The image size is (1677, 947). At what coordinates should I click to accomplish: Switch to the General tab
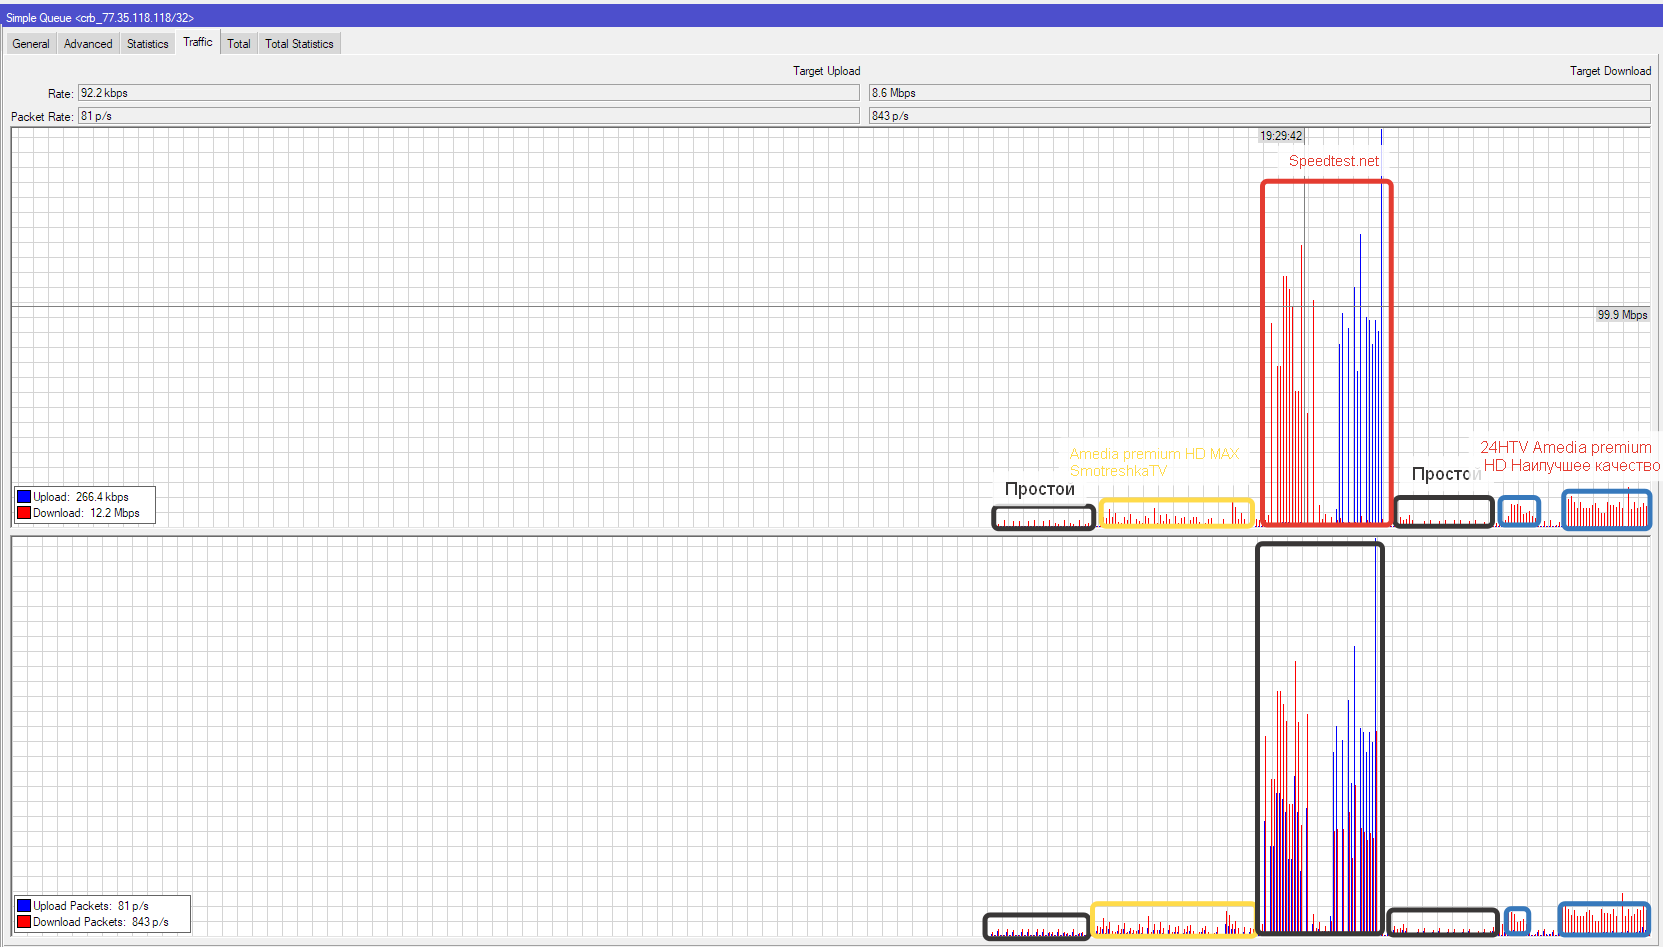(31, 44)
